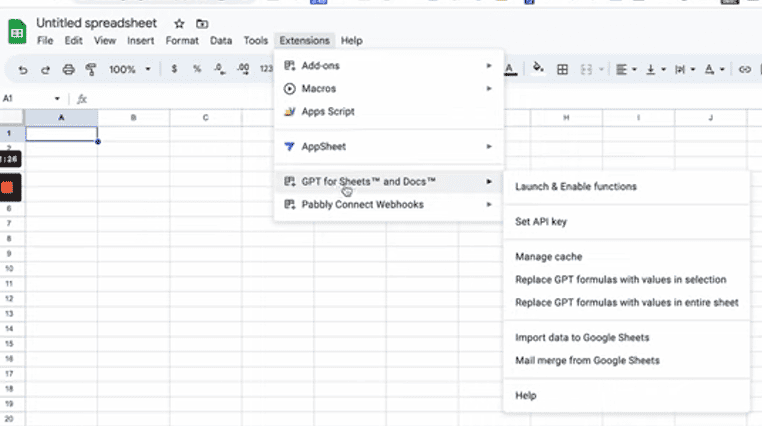Image resolution: width=762 pixels, height=426 pixels.
Task: Close the Extensions menu tab
Action: (x=305, y=41)
